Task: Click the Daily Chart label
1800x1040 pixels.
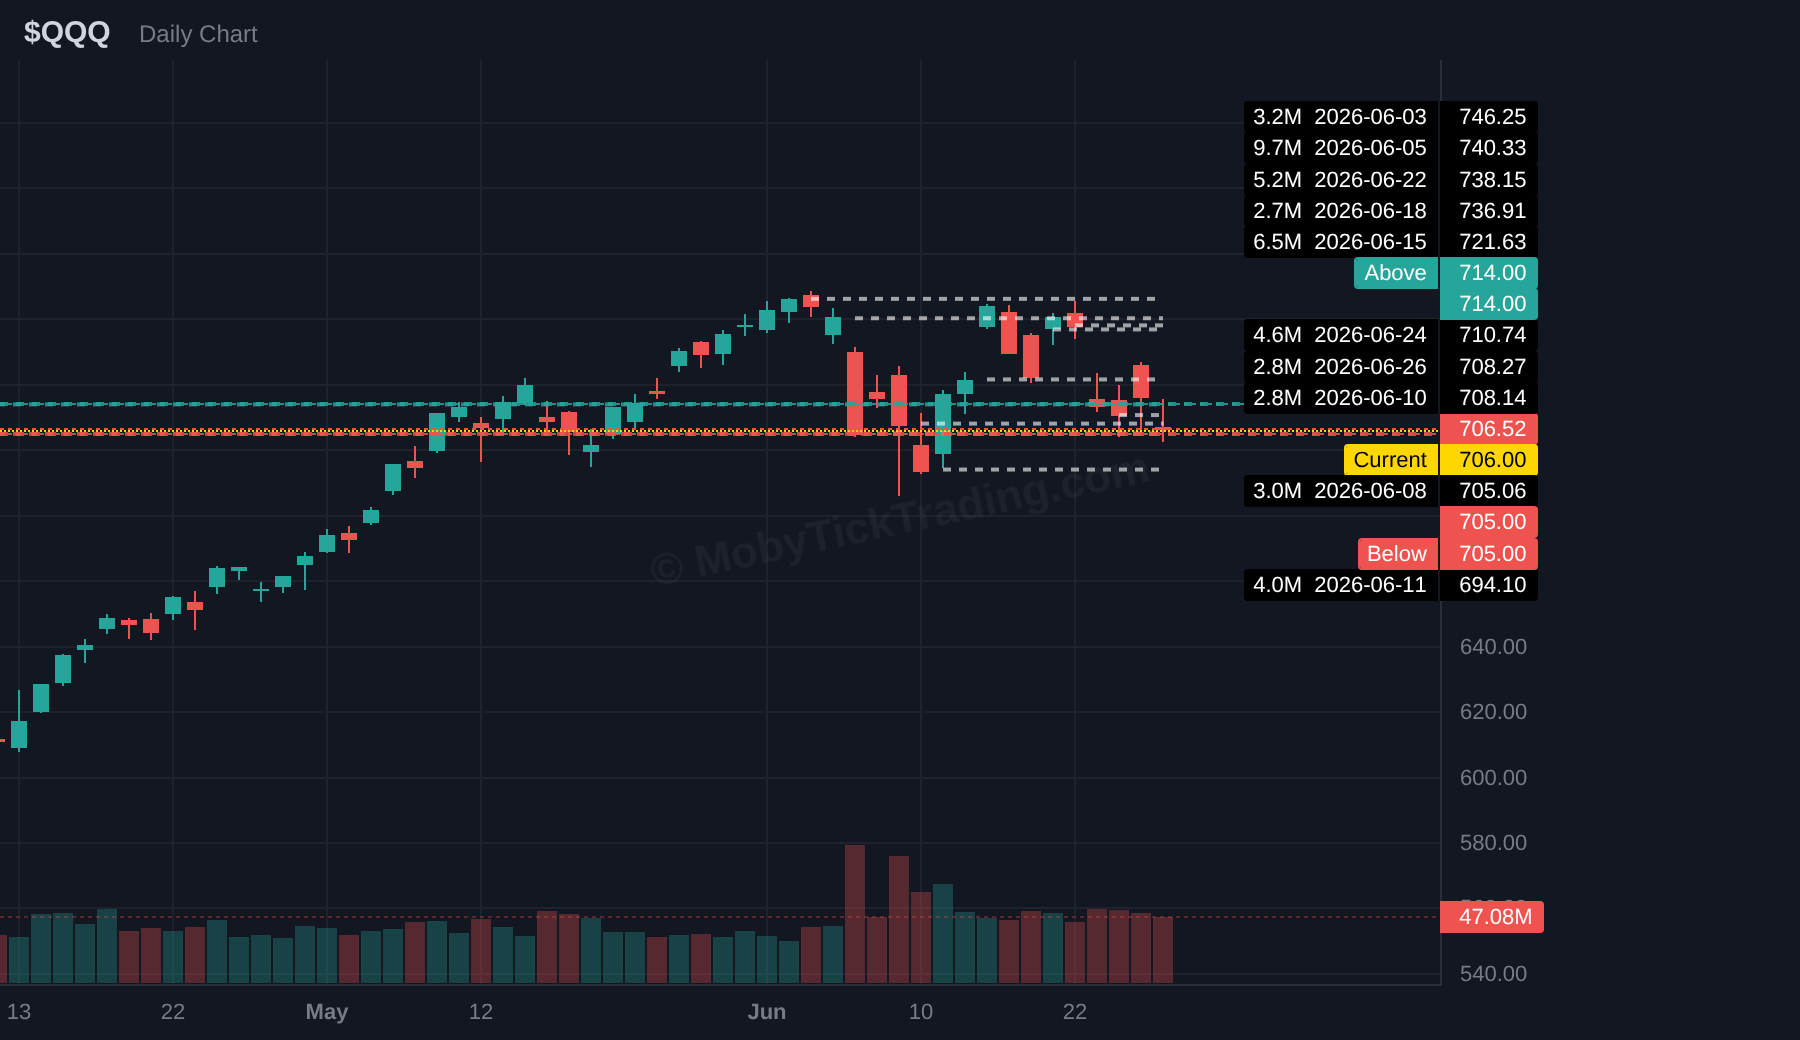Action: [198, 34]
